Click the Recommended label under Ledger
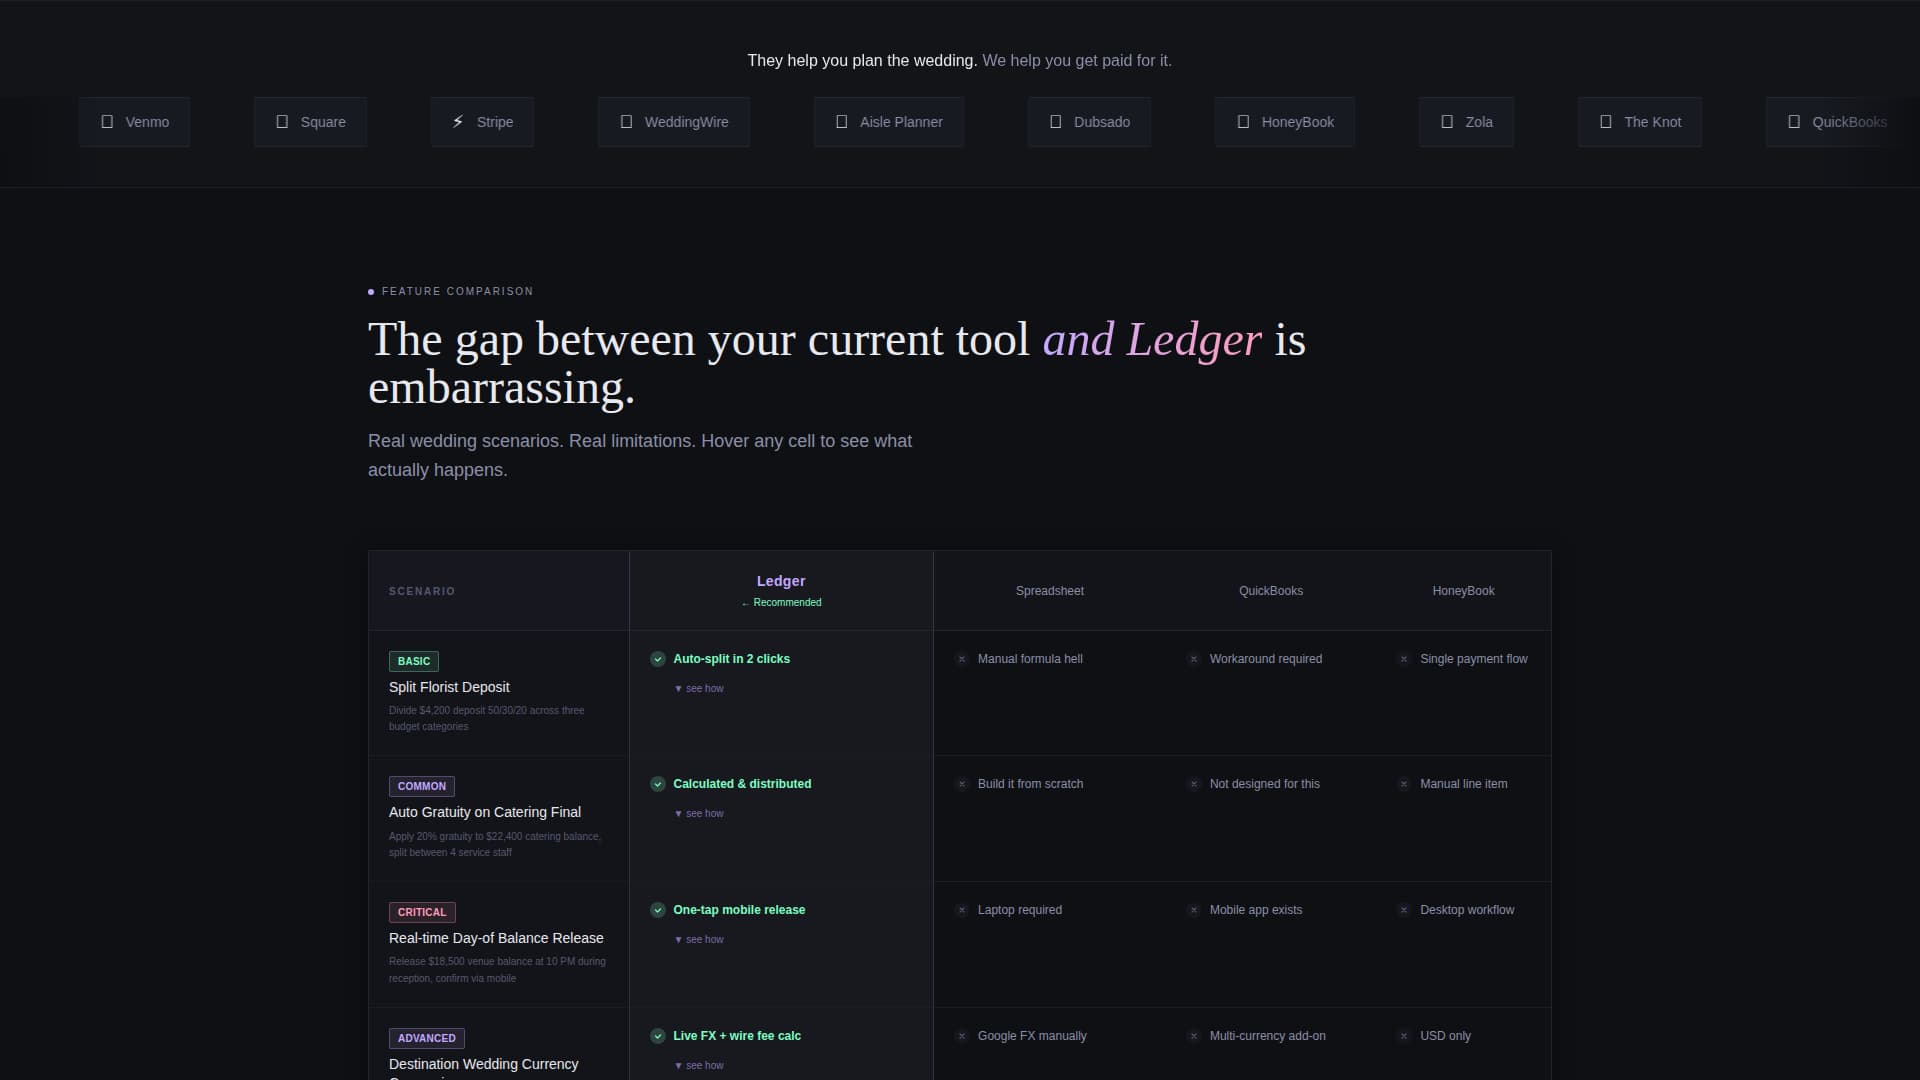 781,602
